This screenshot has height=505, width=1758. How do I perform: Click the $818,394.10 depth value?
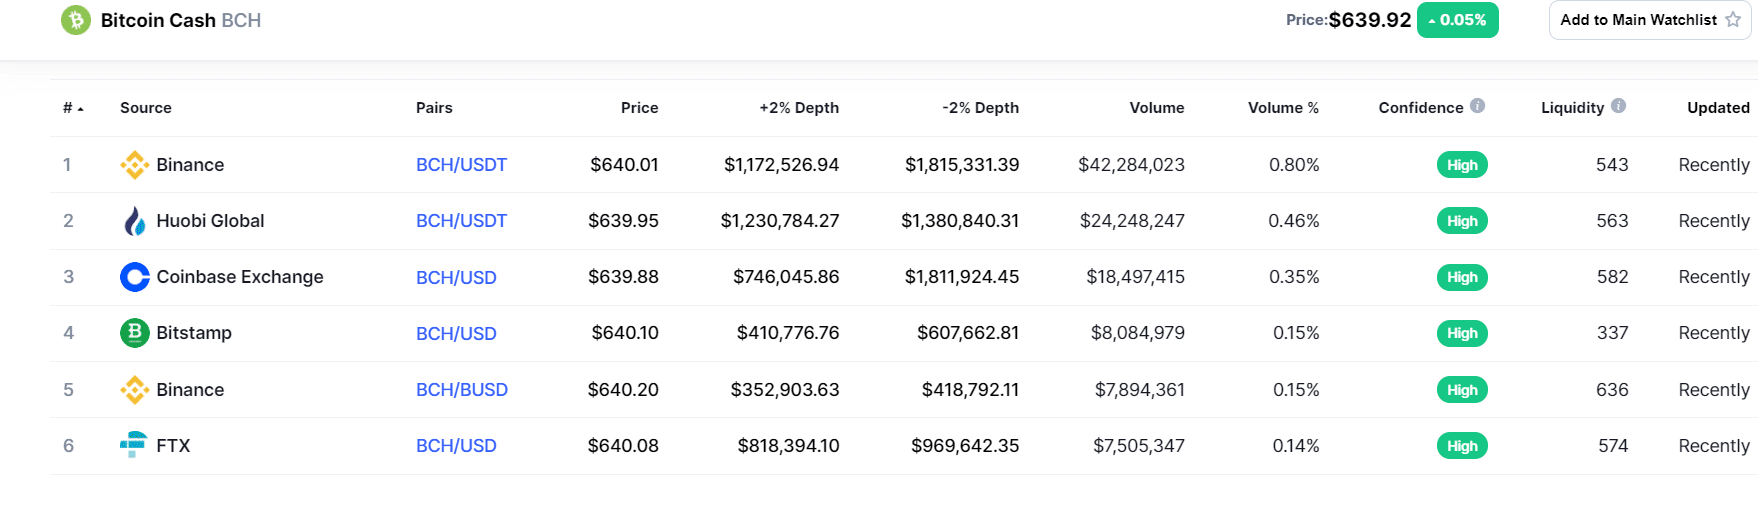click(789, 446)
